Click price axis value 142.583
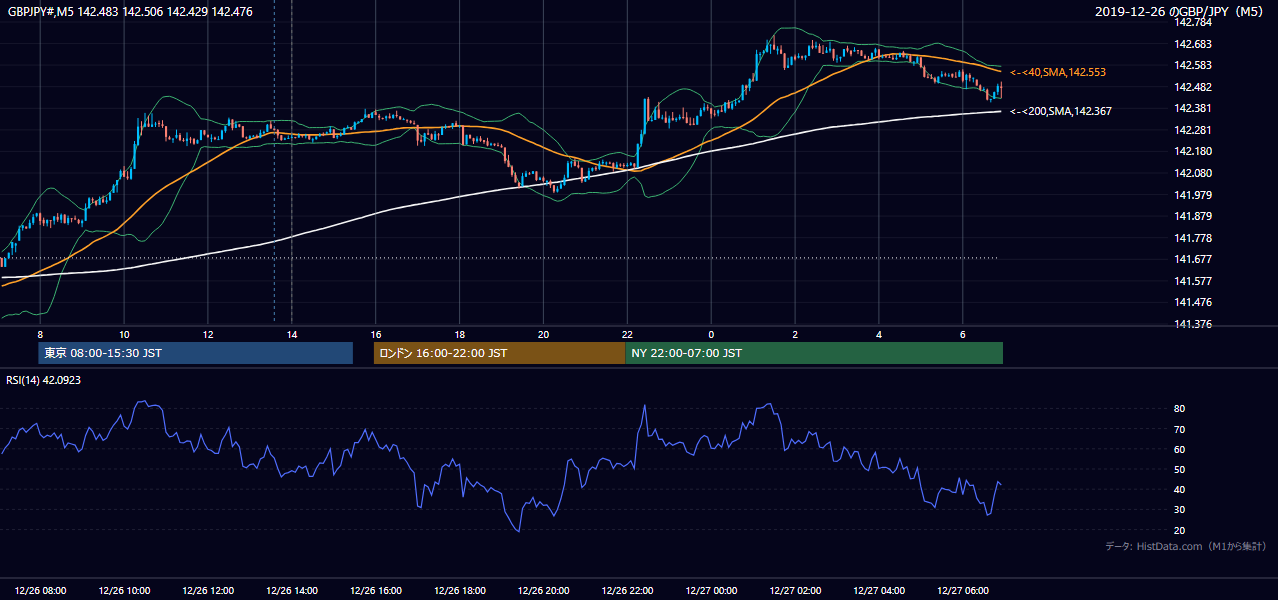1278x600 pixels. [1191, 66]
